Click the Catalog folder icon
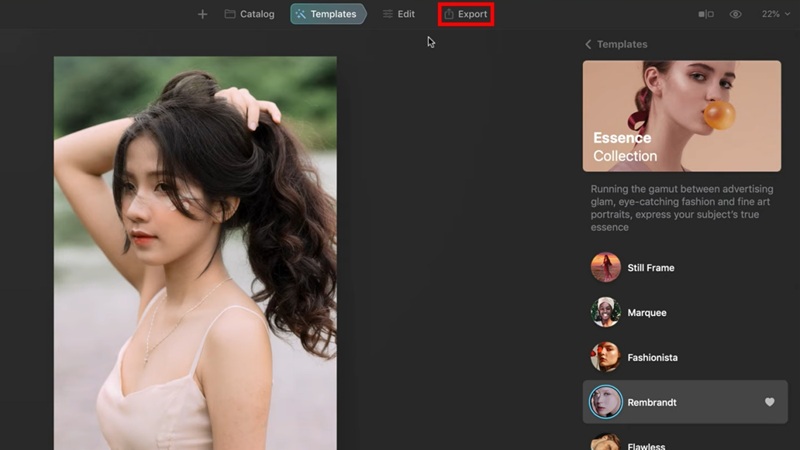The width and height of the screenshot is (800, 450). (x=230, y=14)
